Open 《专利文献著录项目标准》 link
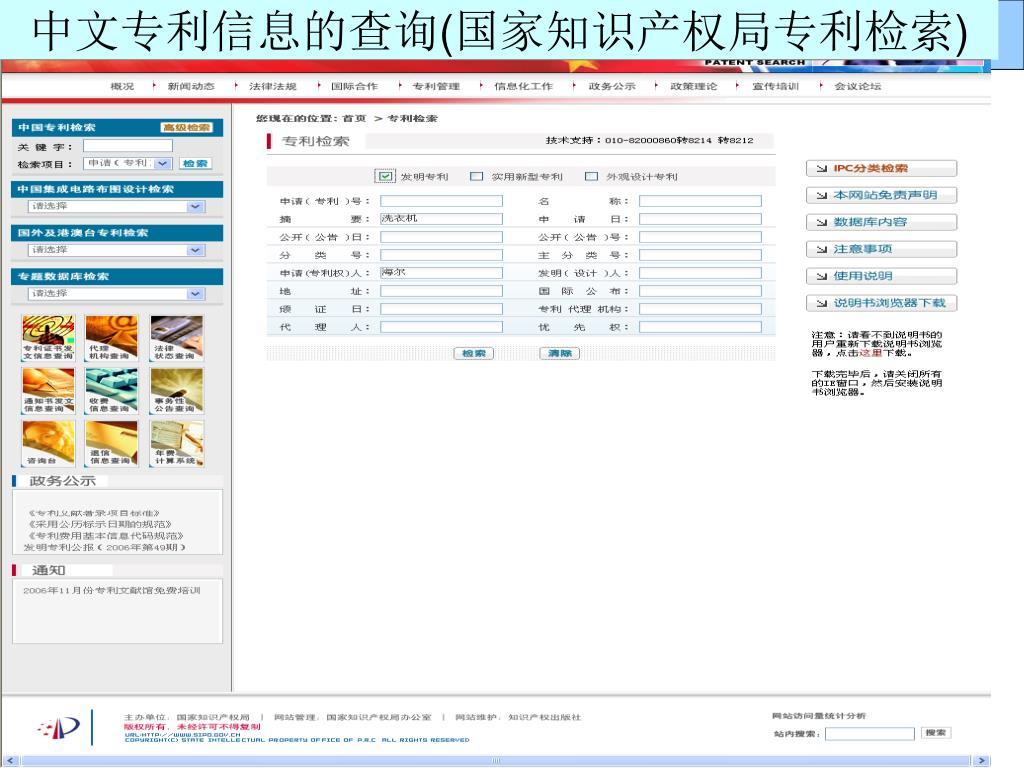1024x768 pixels. (x=93, y=513)
